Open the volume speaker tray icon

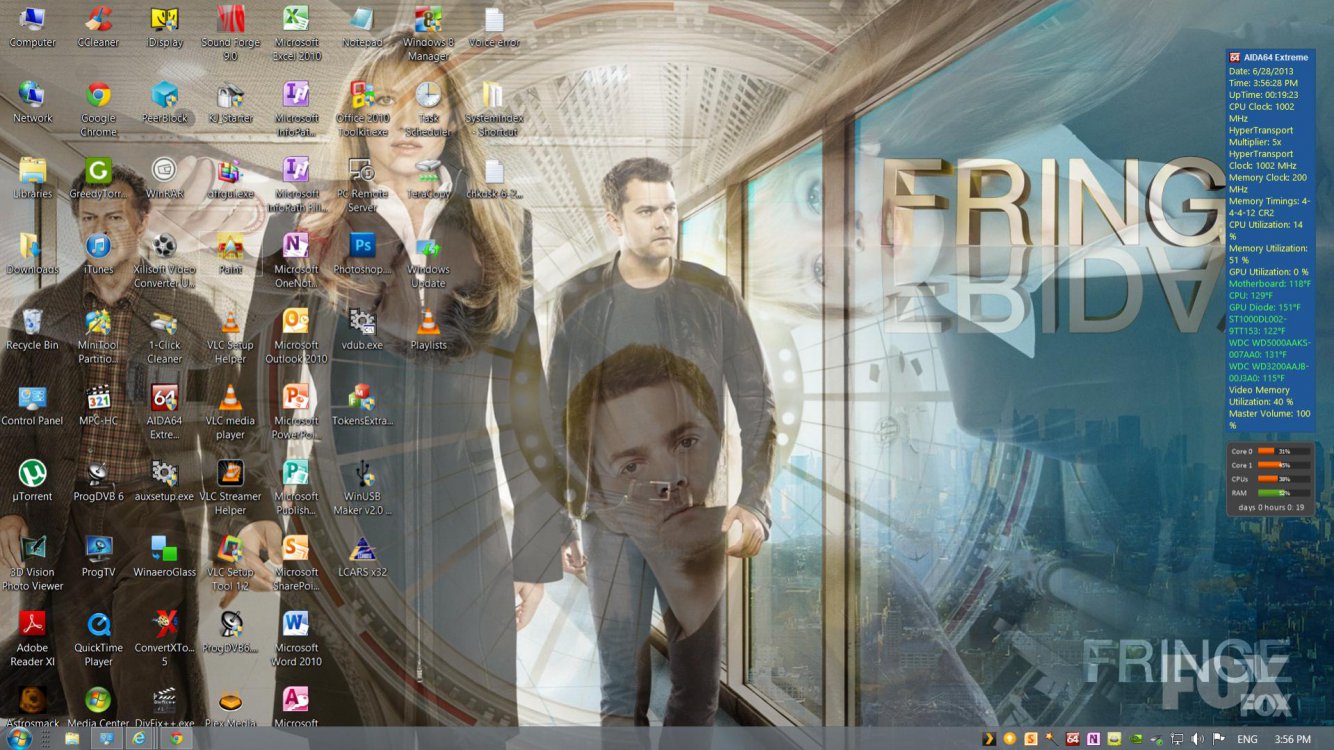tap(1198, 739)
